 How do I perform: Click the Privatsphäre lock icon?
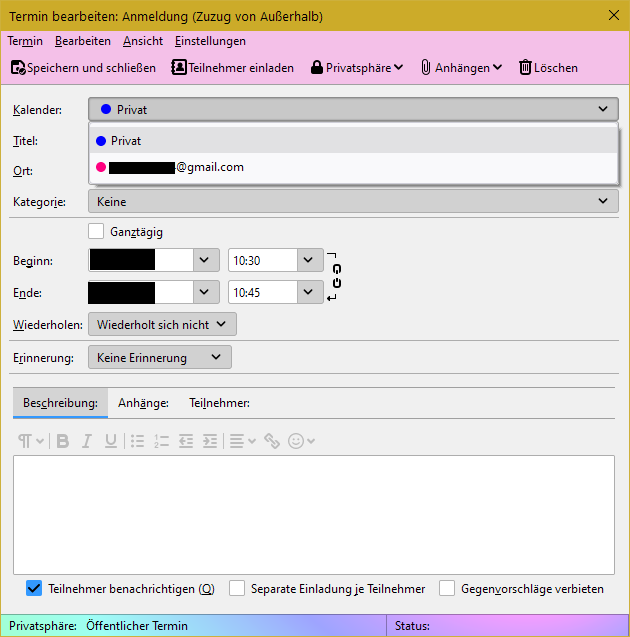[x=316, y=67]
